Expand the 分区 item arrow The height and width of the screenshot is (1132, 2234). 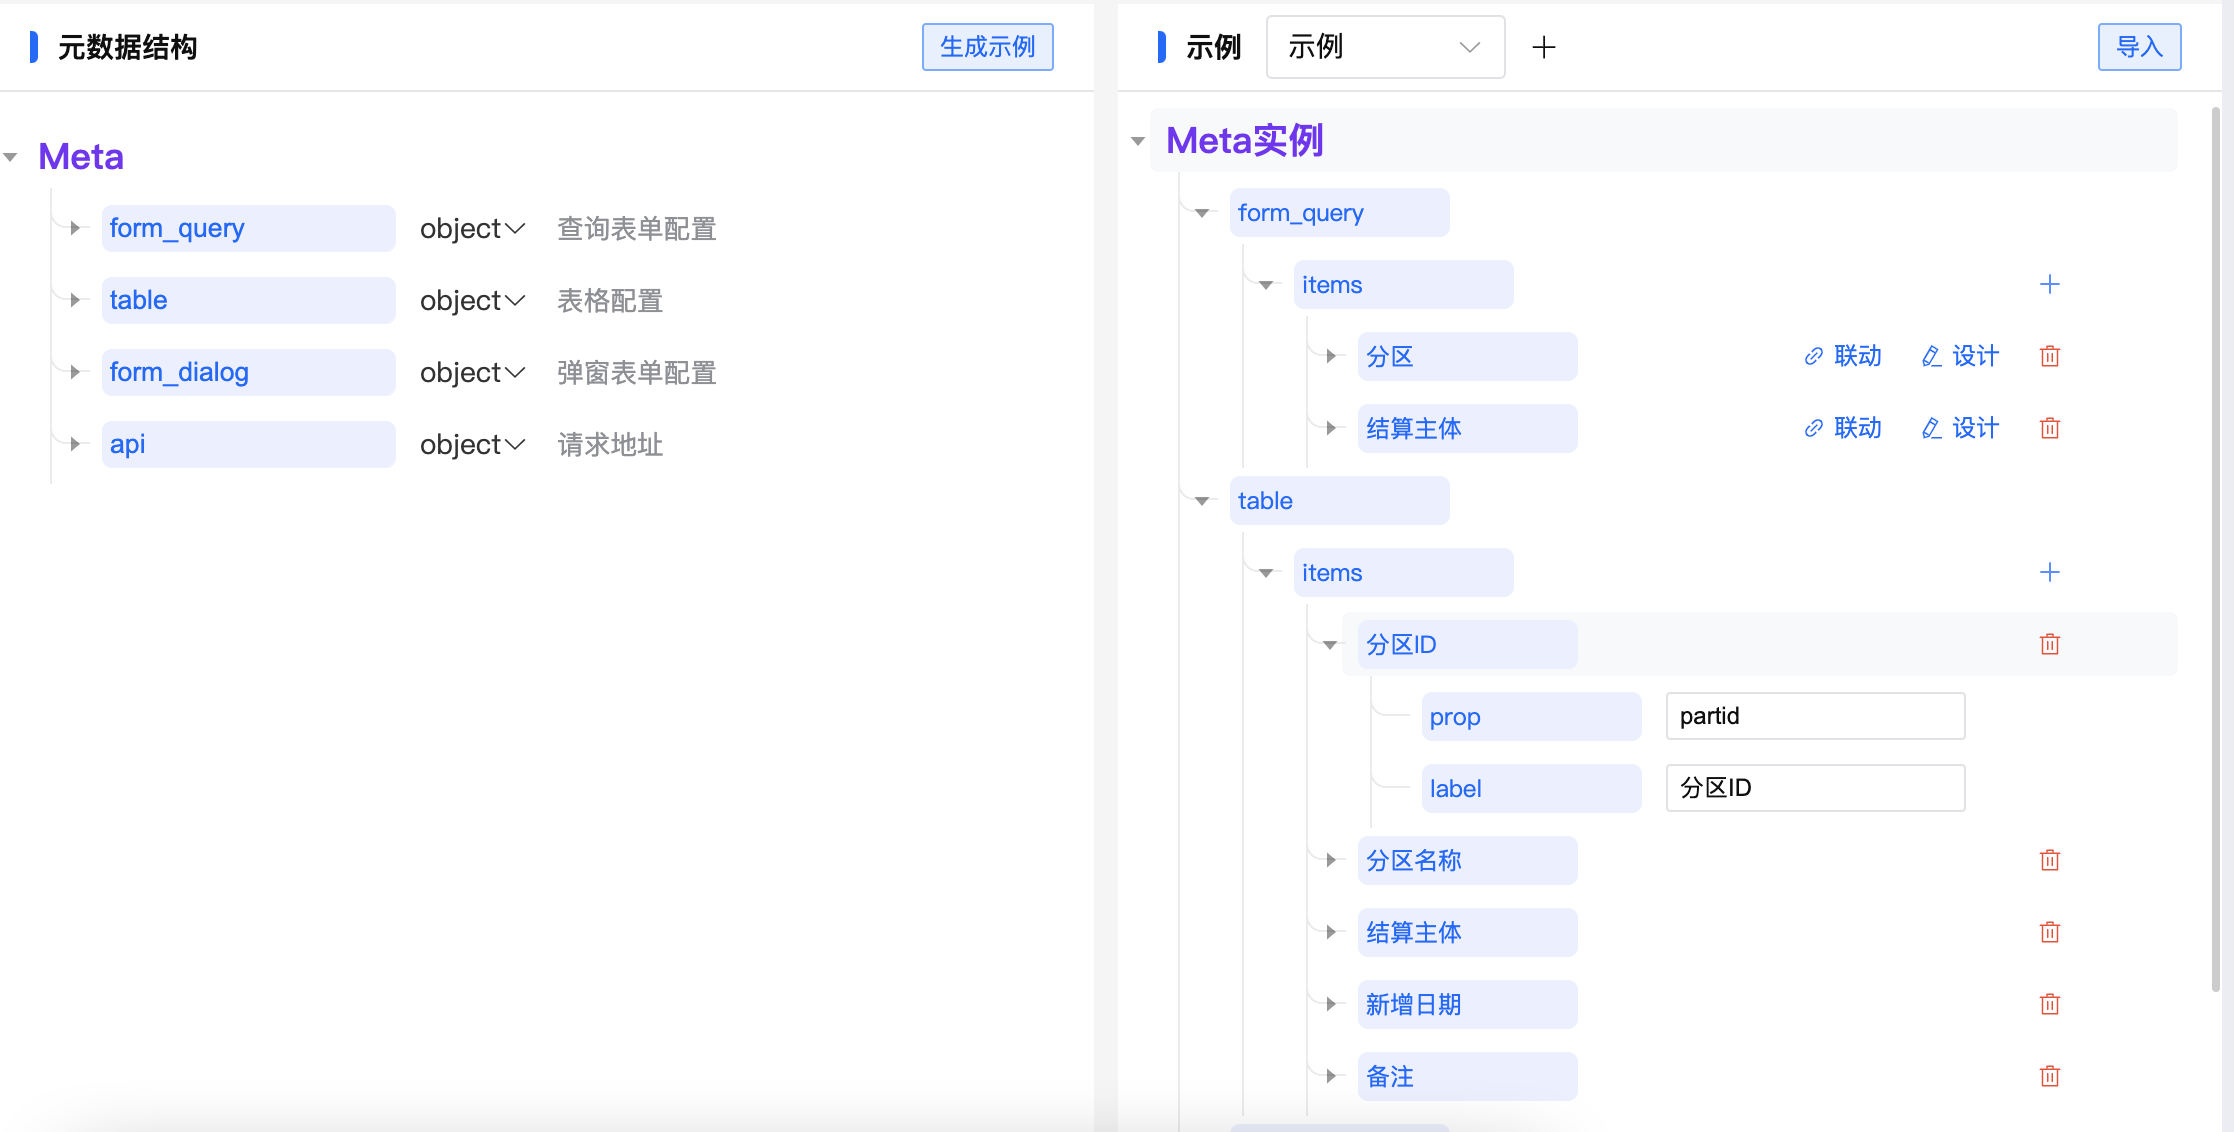point(1330,356)
